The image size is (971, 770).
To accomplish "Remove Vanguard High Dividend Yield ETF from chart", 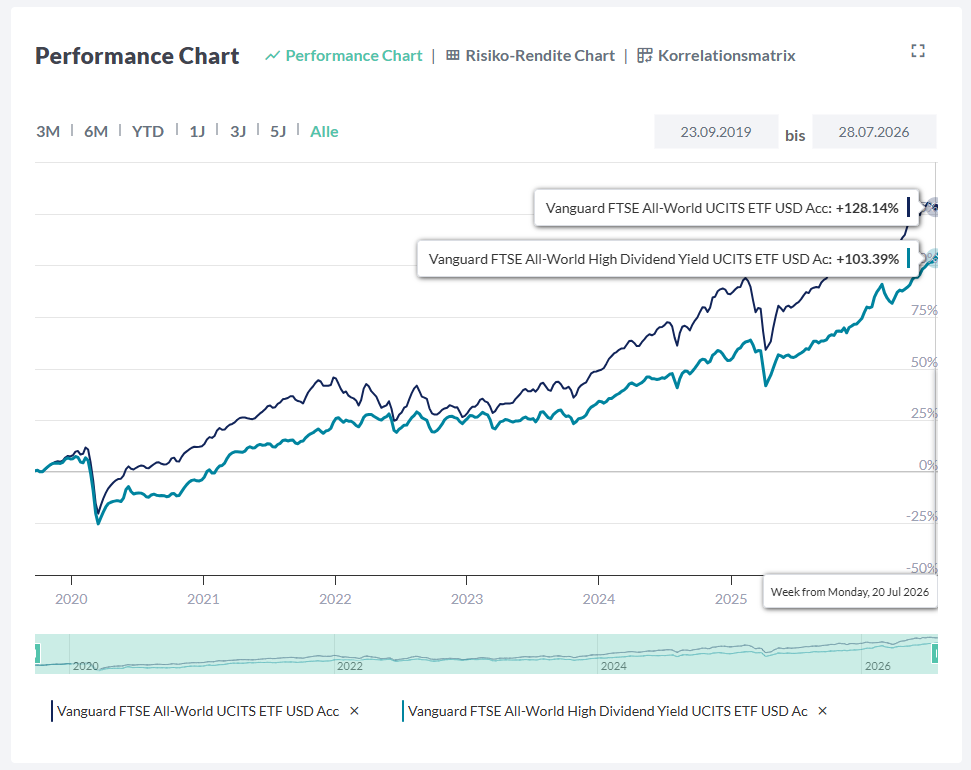I will point(822,711).
